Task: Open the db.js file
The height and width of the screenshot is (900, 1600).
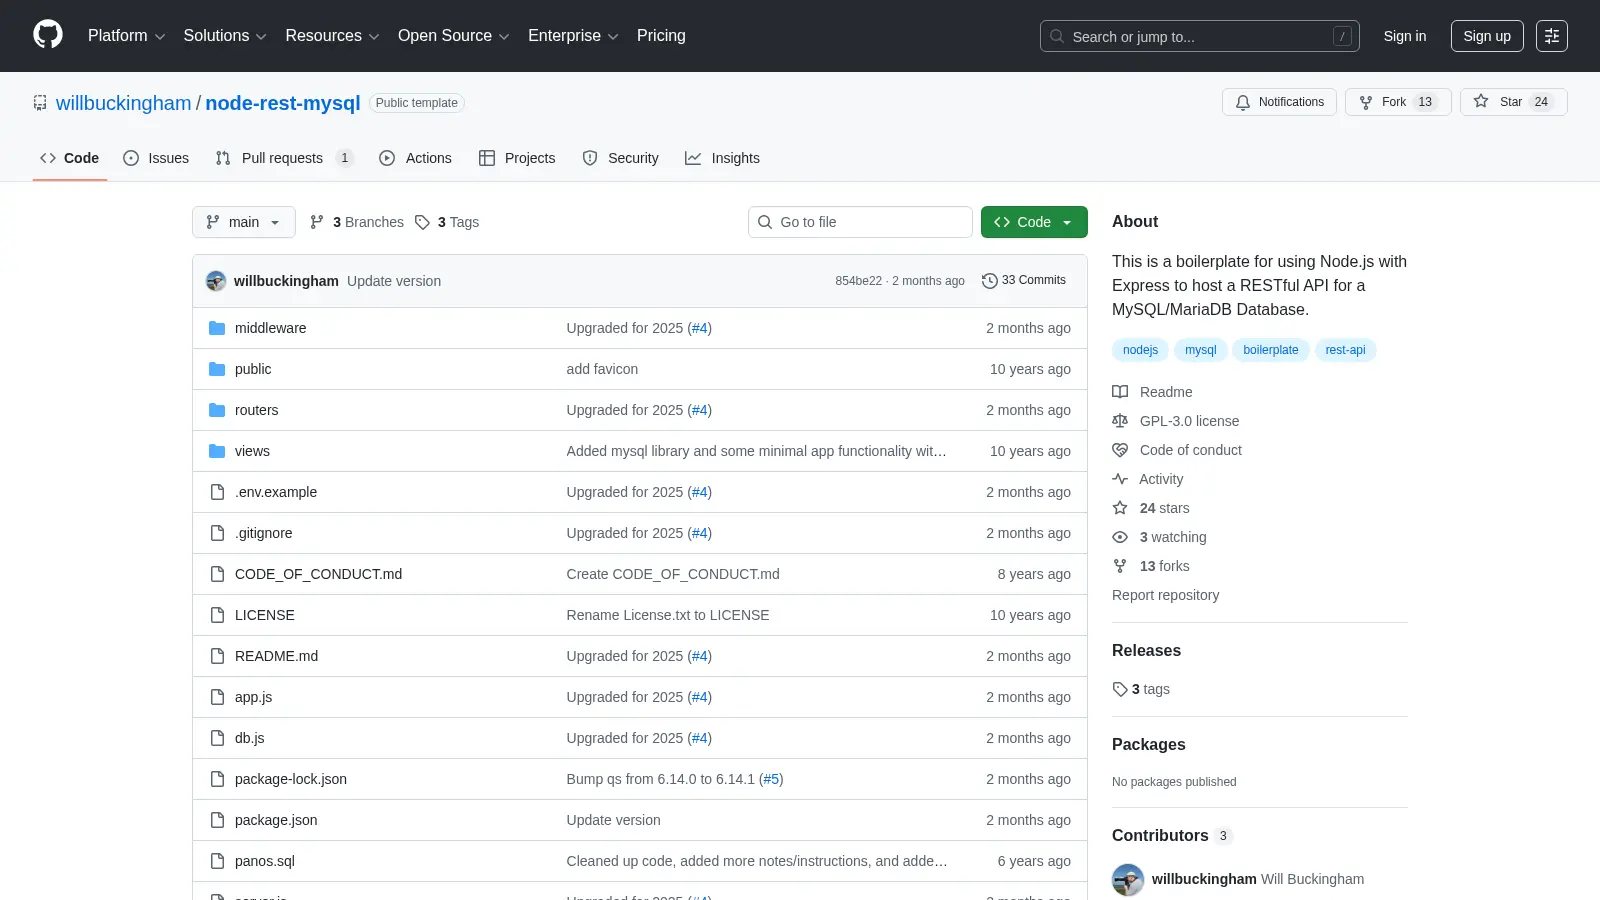Action: click(x=250, y=738)
